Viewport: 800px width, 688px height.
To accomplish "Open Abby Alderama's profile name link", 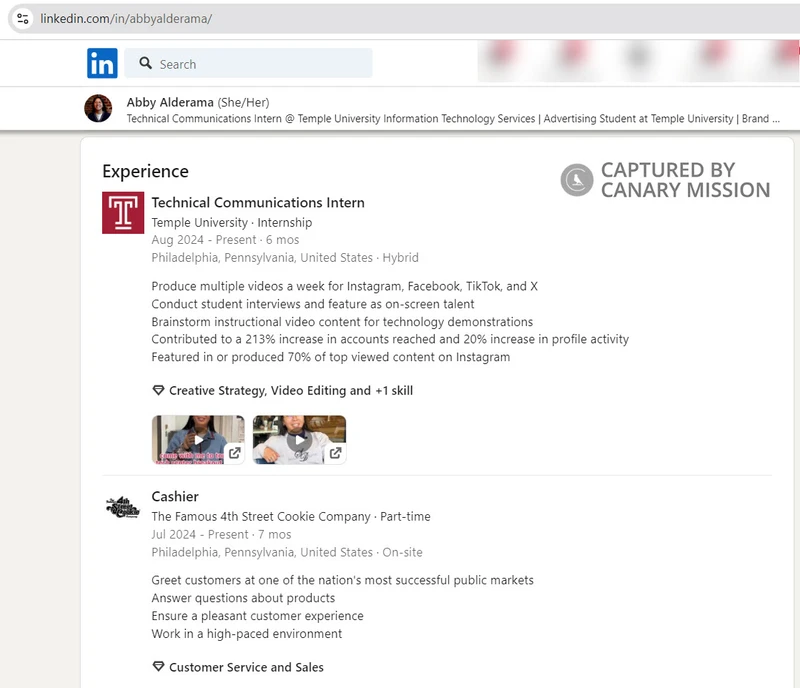I will point(168,102).
